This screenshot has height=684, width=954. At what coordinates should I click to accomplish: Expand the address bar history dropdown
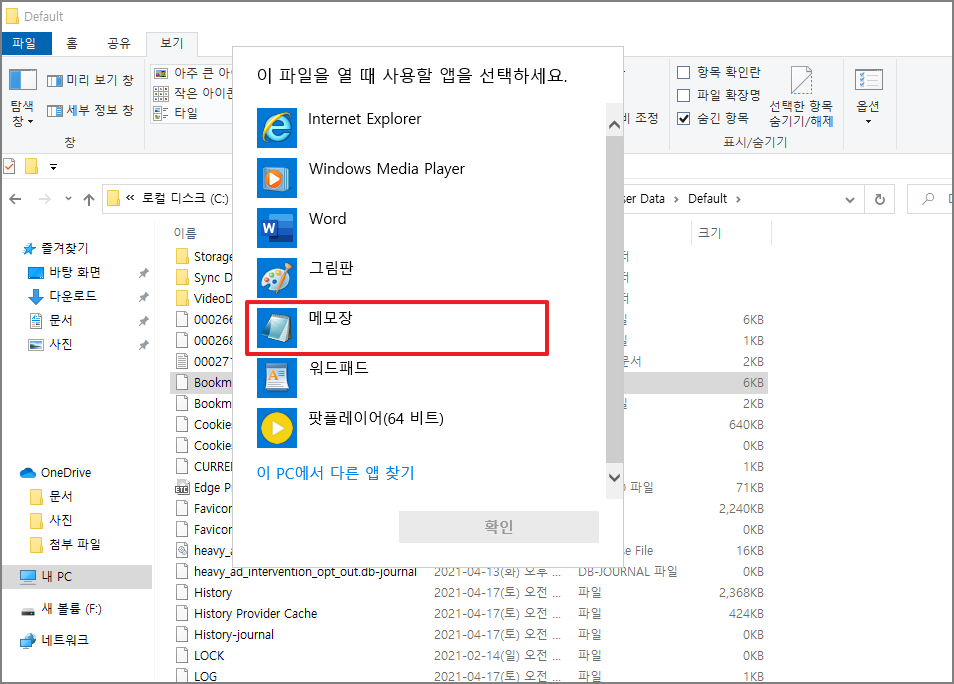click(849, 200)
